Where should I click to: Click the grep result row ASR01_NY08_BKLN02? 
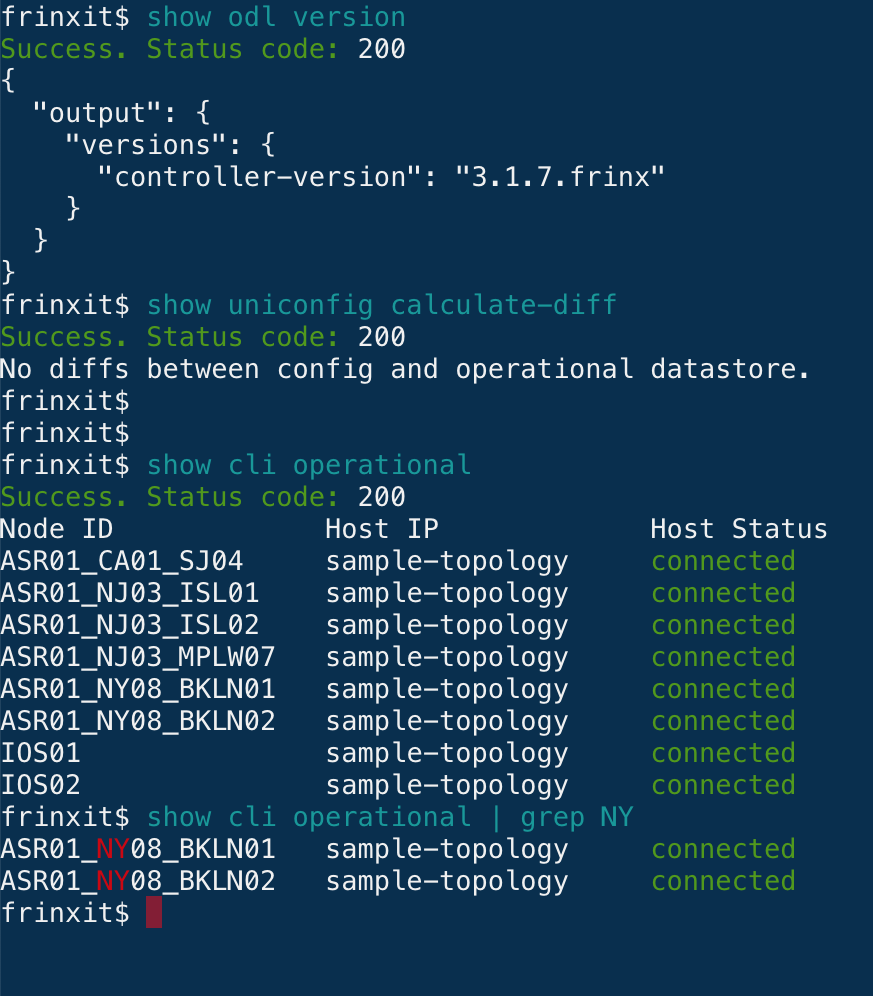[398, 881]
